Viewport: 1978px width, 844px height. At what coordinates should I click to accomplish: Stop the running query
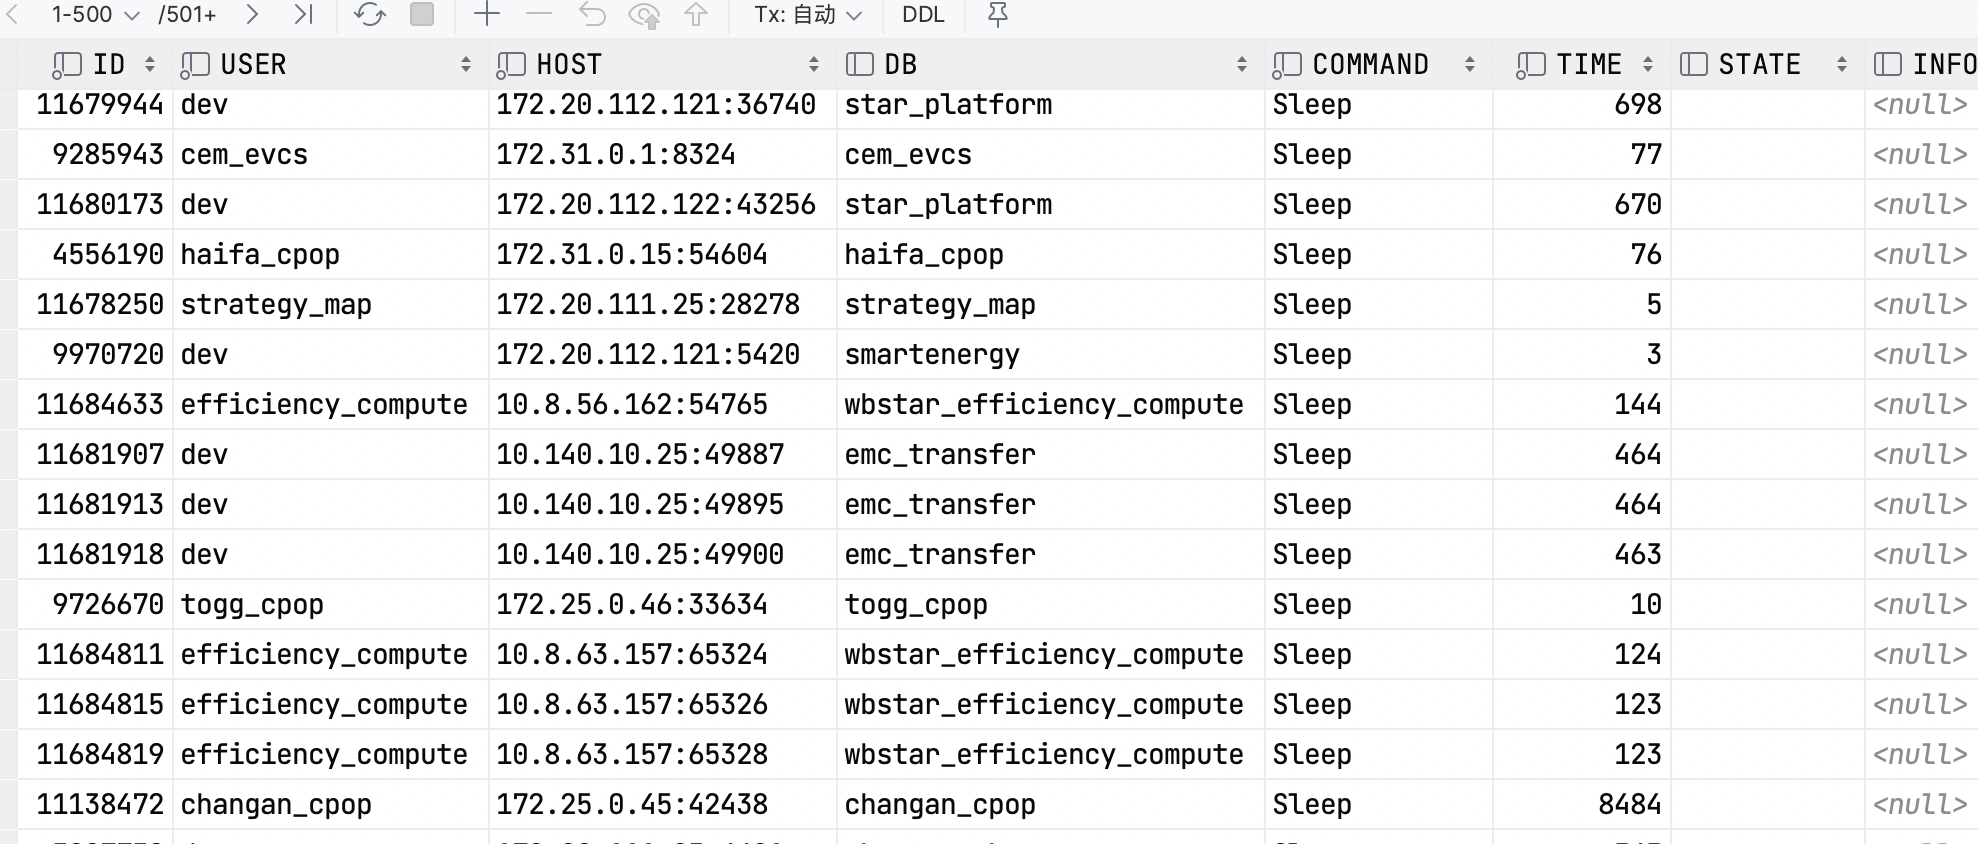coord(422,14)
